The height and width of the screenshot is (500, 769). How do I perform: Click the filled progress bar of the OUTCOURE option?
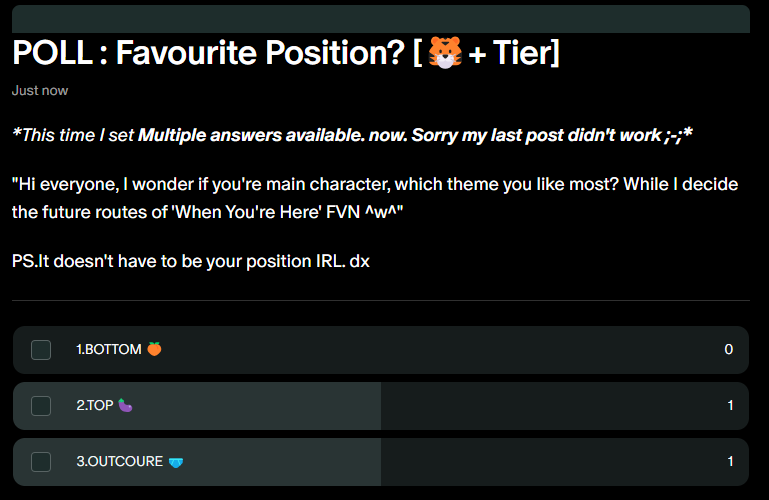click(280, 461)
